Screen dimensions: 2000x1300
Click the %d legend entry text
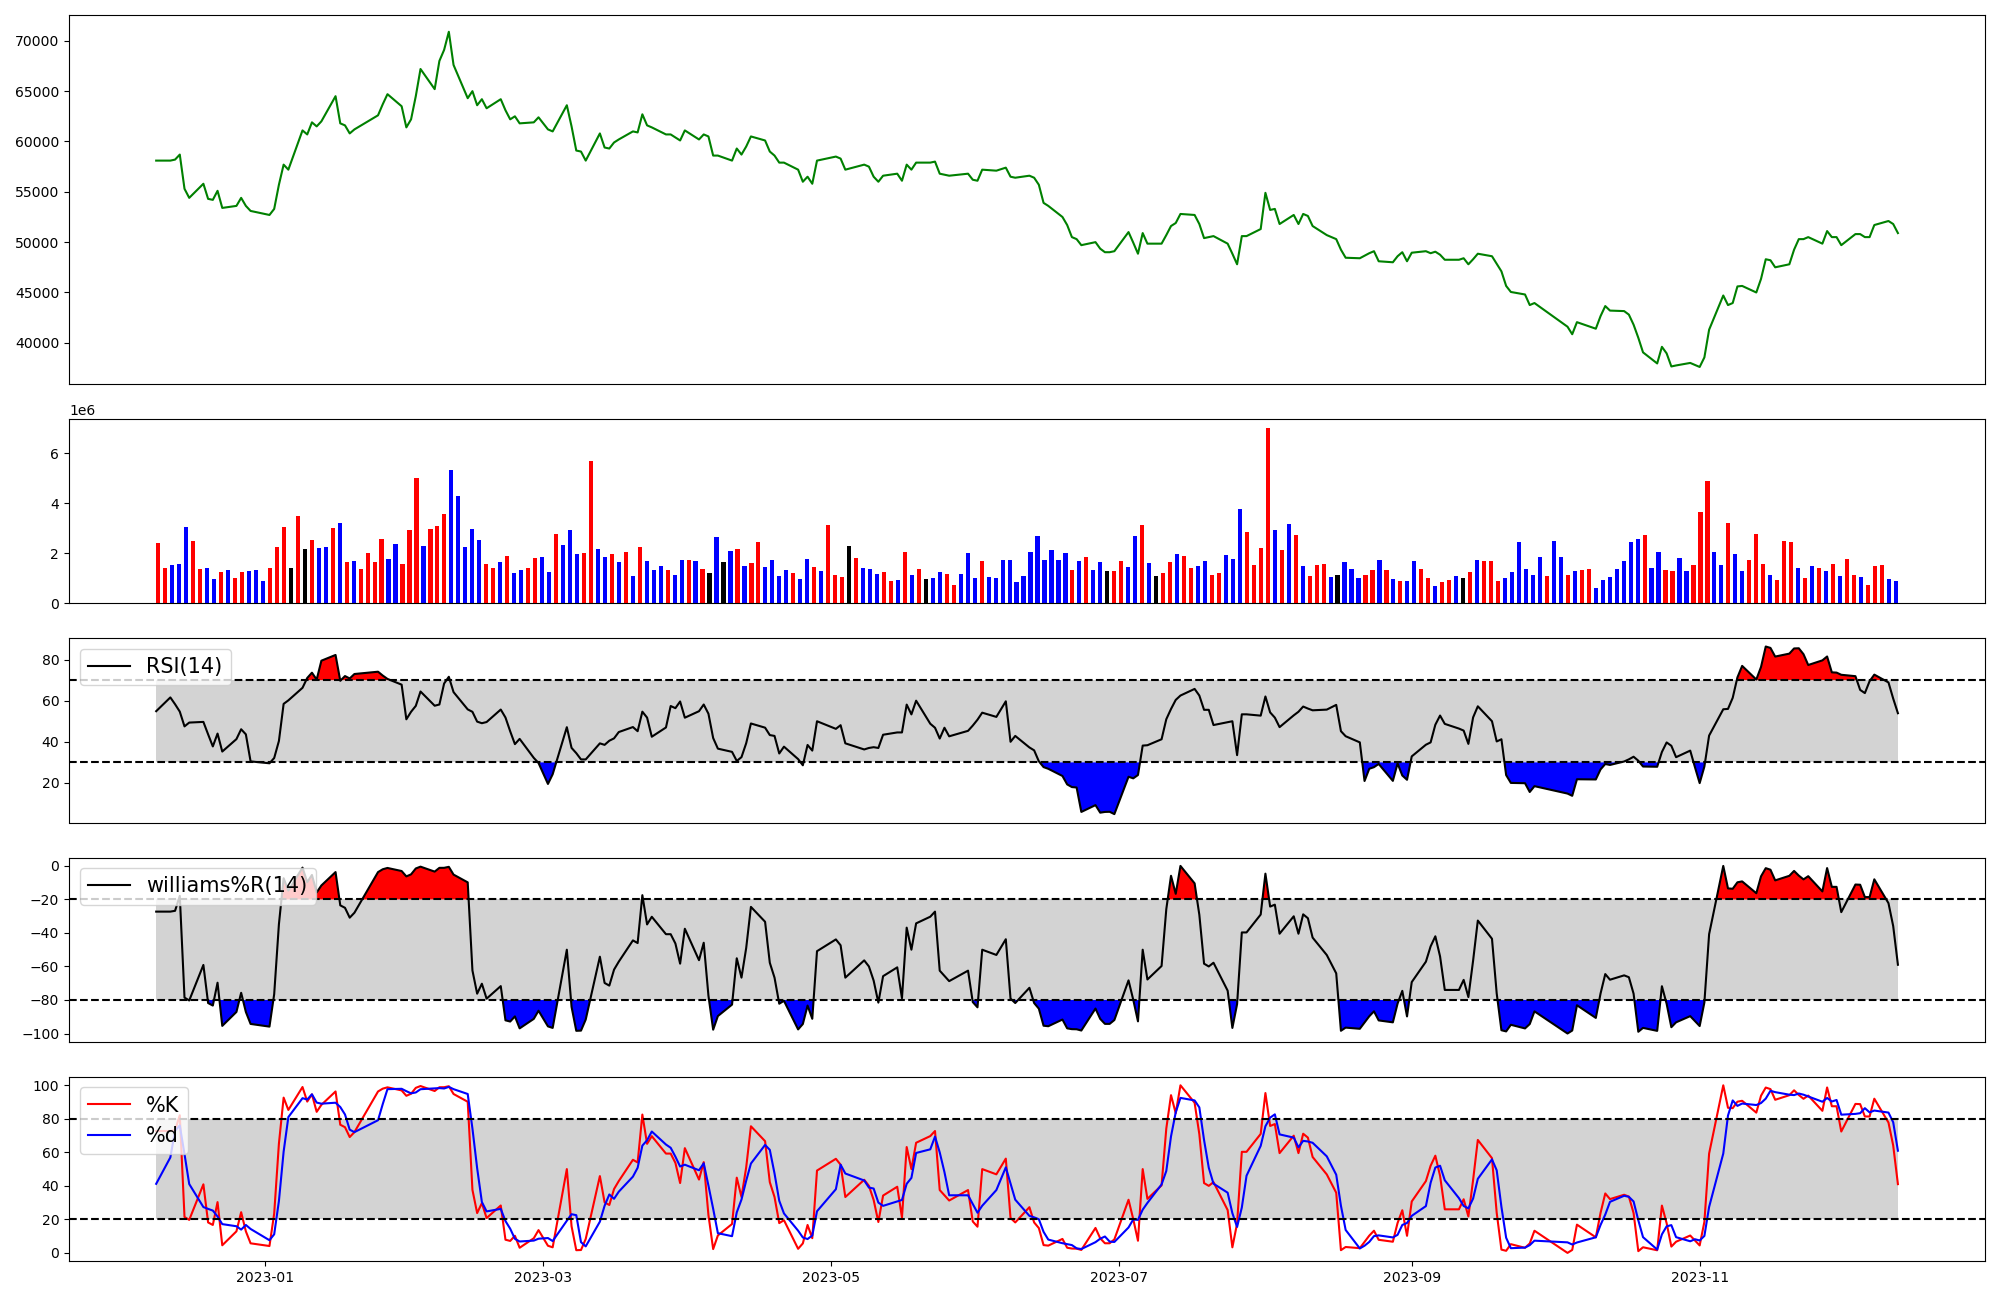[162, 1134]
